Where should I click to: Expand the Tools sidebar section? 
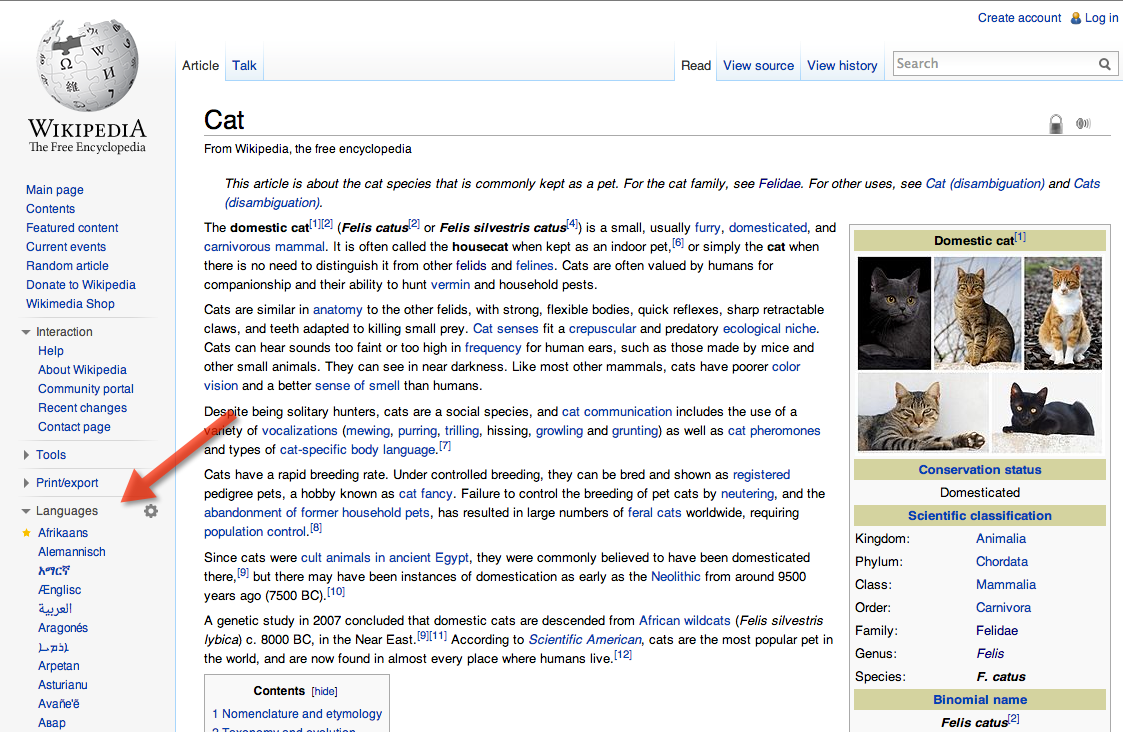[26, 455]
